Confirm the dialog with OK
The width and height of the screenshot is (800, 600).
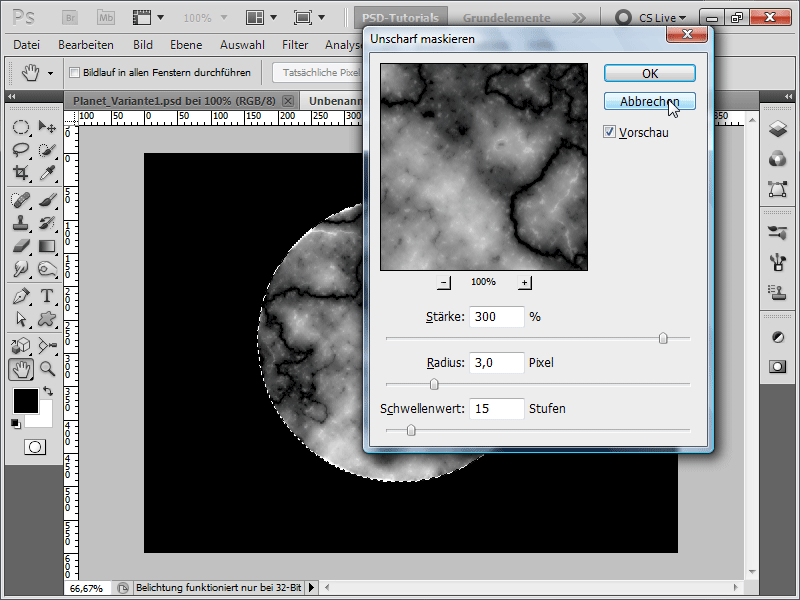tap(649, 73)
